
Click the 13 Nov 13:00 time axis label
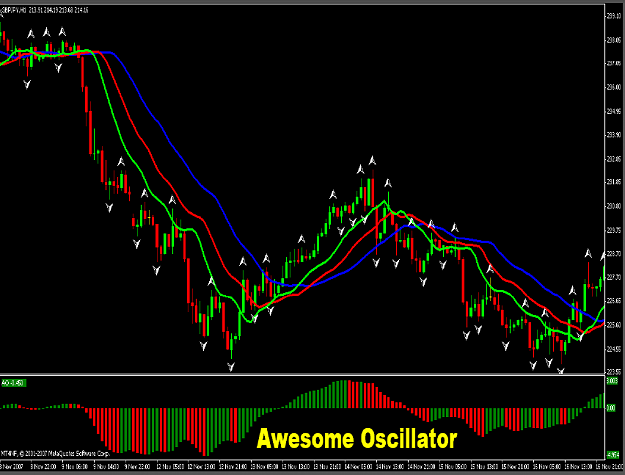point(296,466)
